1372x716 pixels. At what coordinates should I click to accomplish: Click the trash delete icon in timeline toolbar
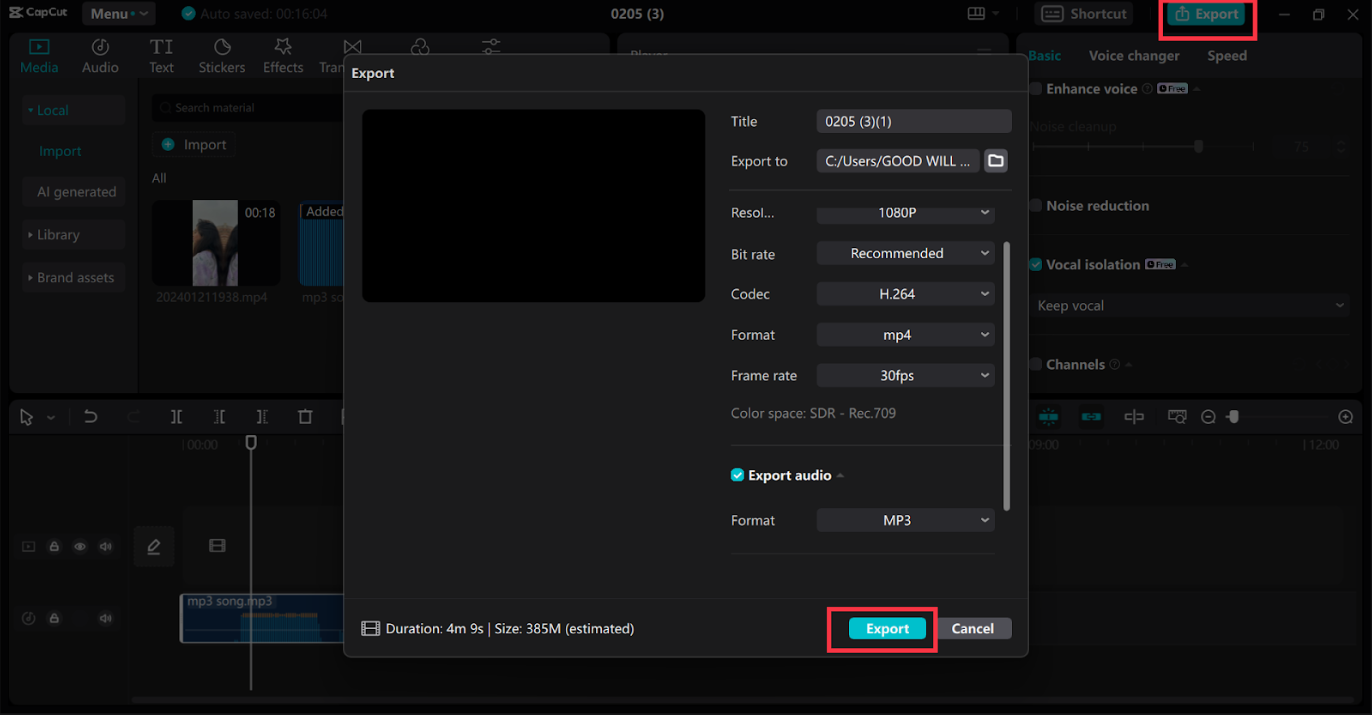coord(305,417)
